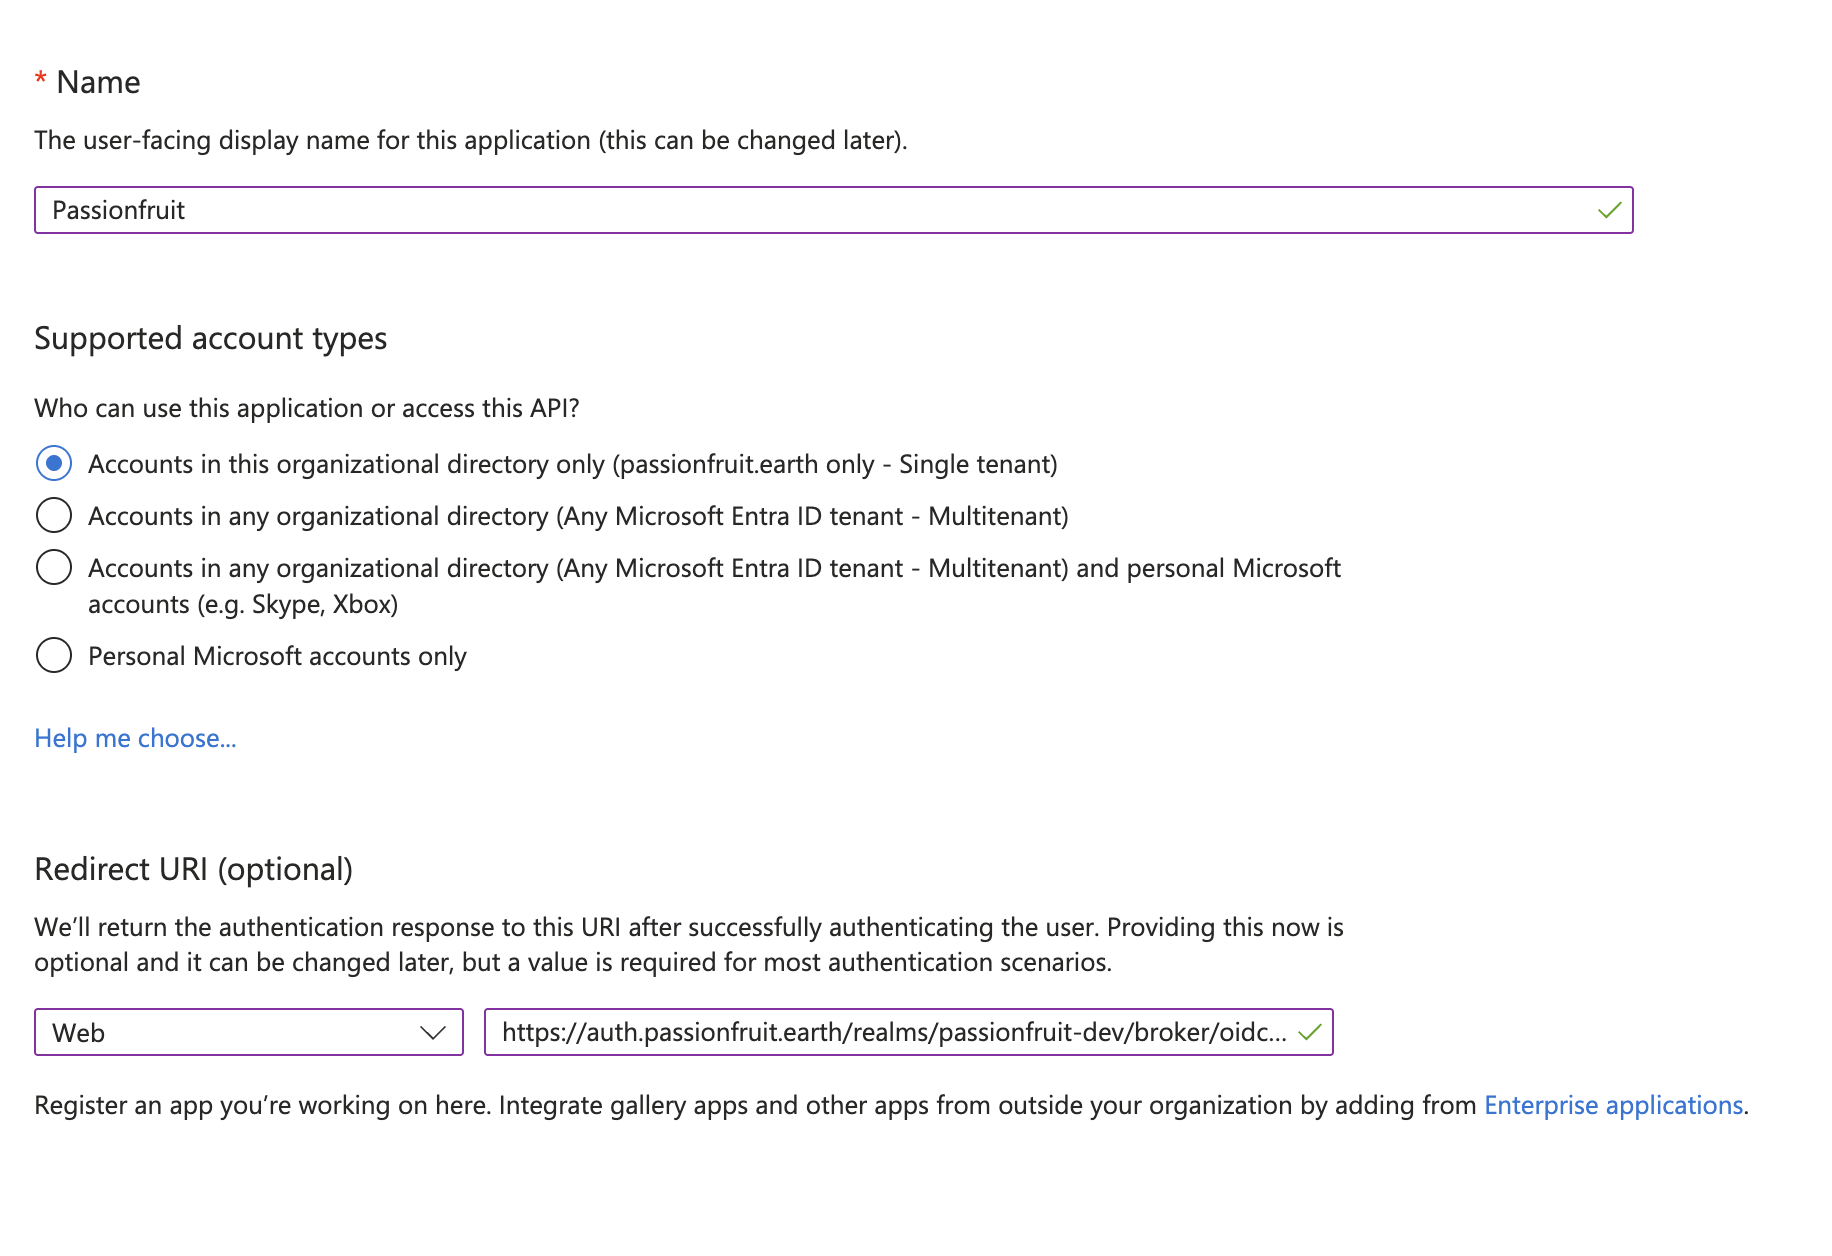Screen dimensions: 1832x1256
Task: Click the "Supported account types" heading
Action: click(x=210, y=338)
